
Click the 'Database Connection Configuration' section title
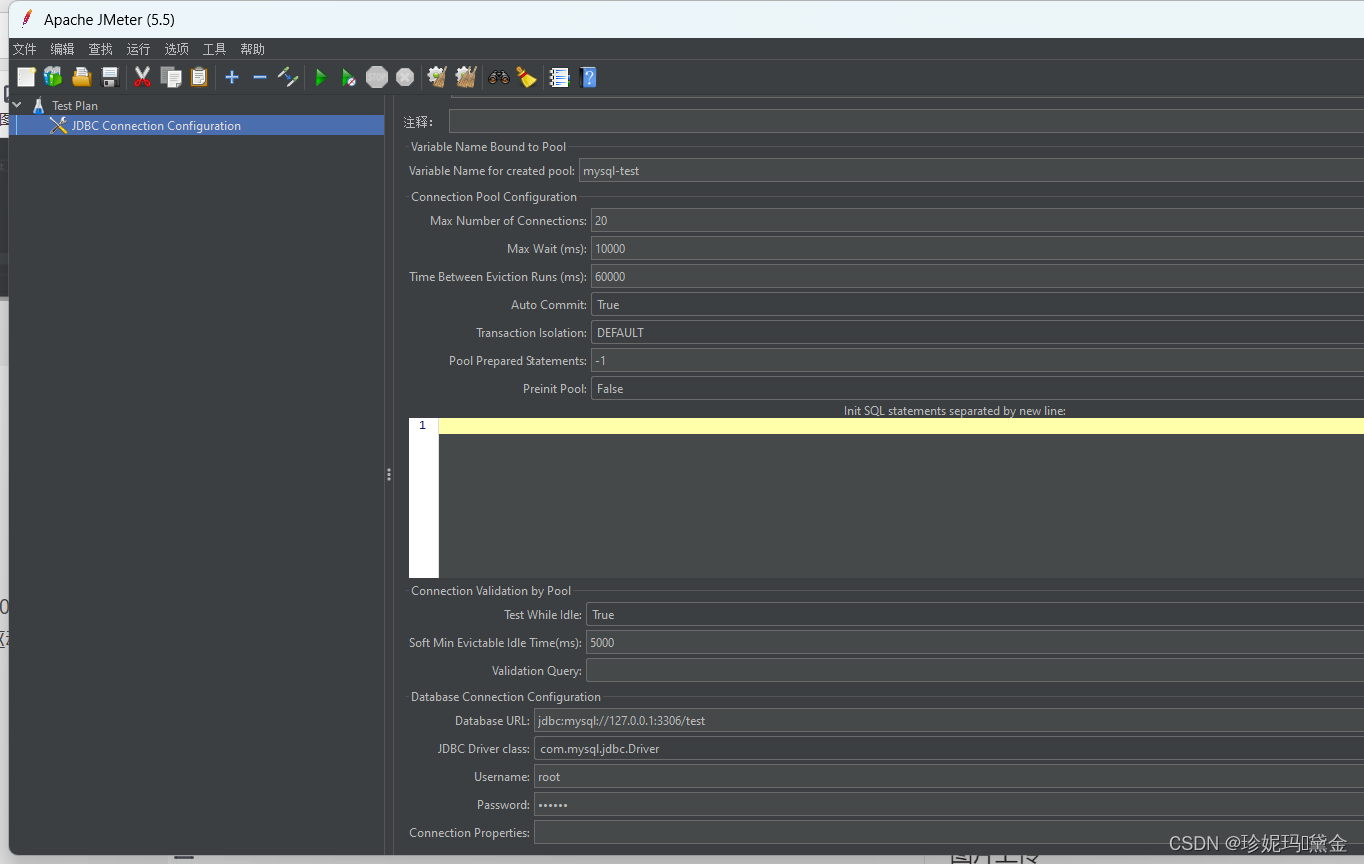pos(506,697)
